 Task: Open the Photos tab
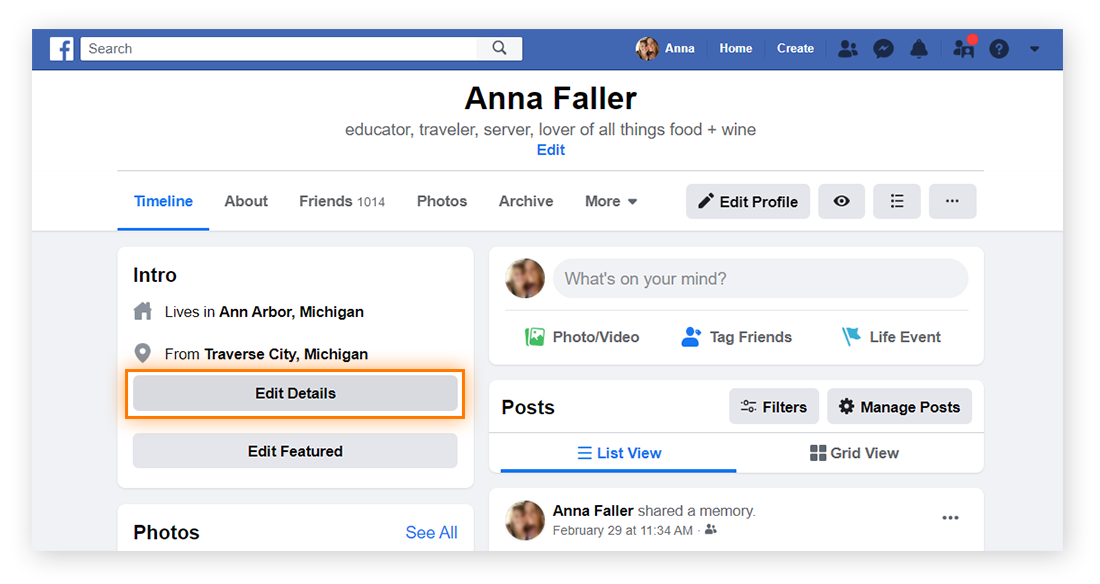tap(442, 201)
